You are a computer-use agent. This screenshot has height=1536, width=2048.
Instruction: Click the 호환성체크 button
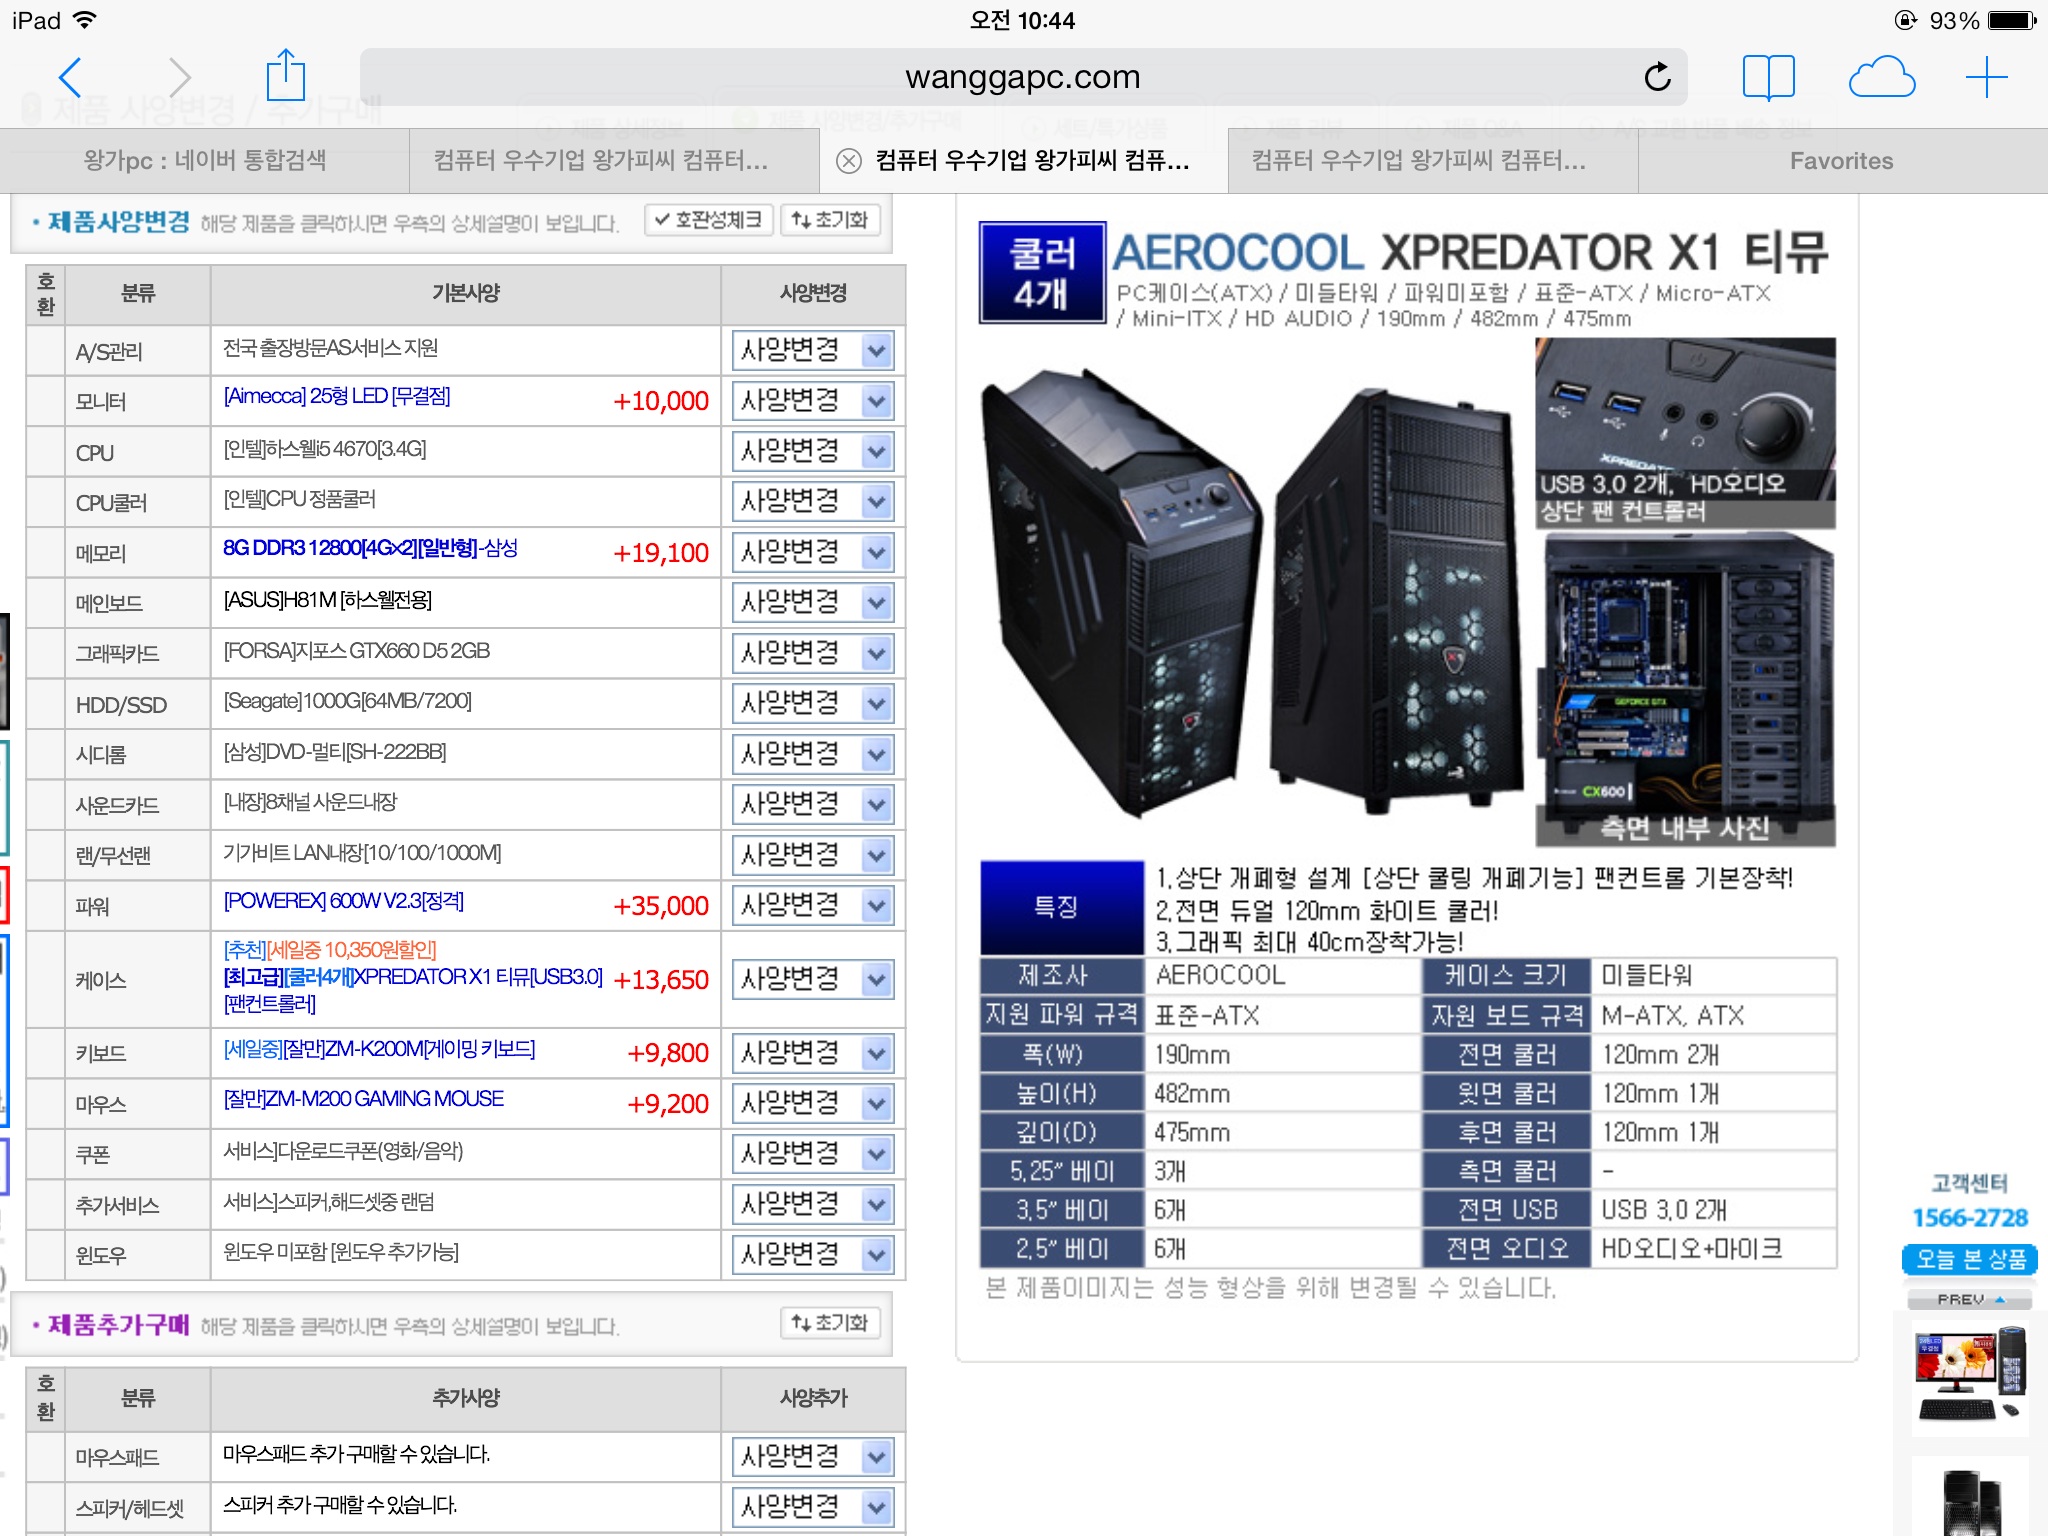tap(709, 220)
